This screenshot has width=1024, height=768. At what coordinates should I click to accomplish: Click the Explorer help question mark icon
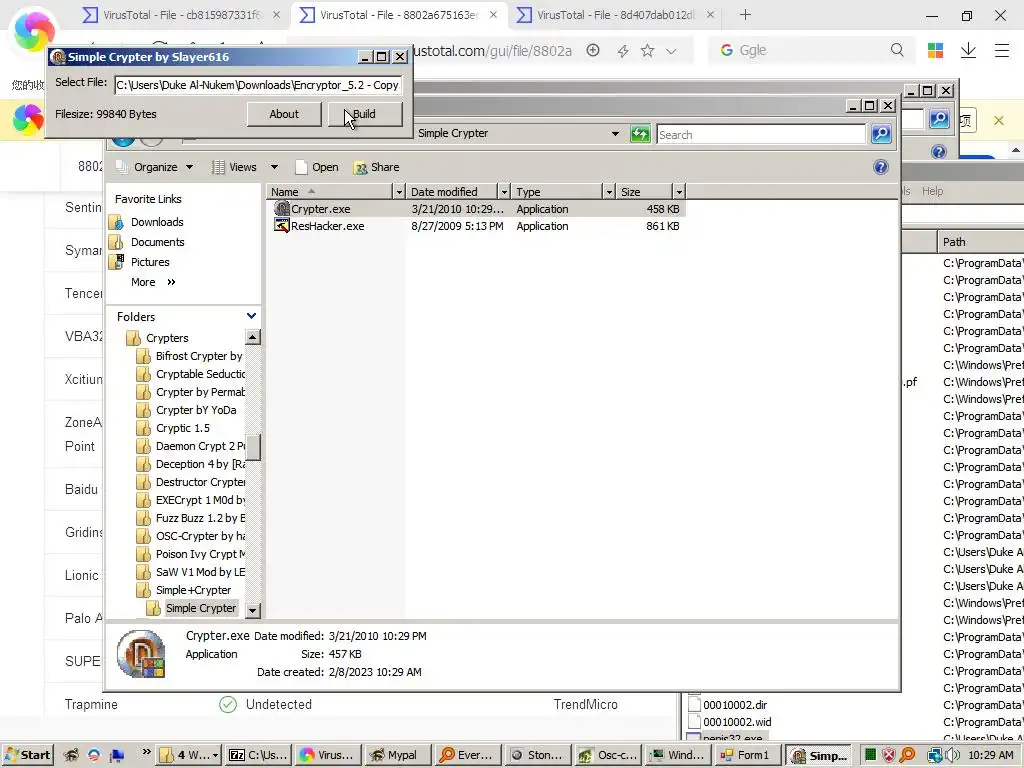(x=881, y=167)
